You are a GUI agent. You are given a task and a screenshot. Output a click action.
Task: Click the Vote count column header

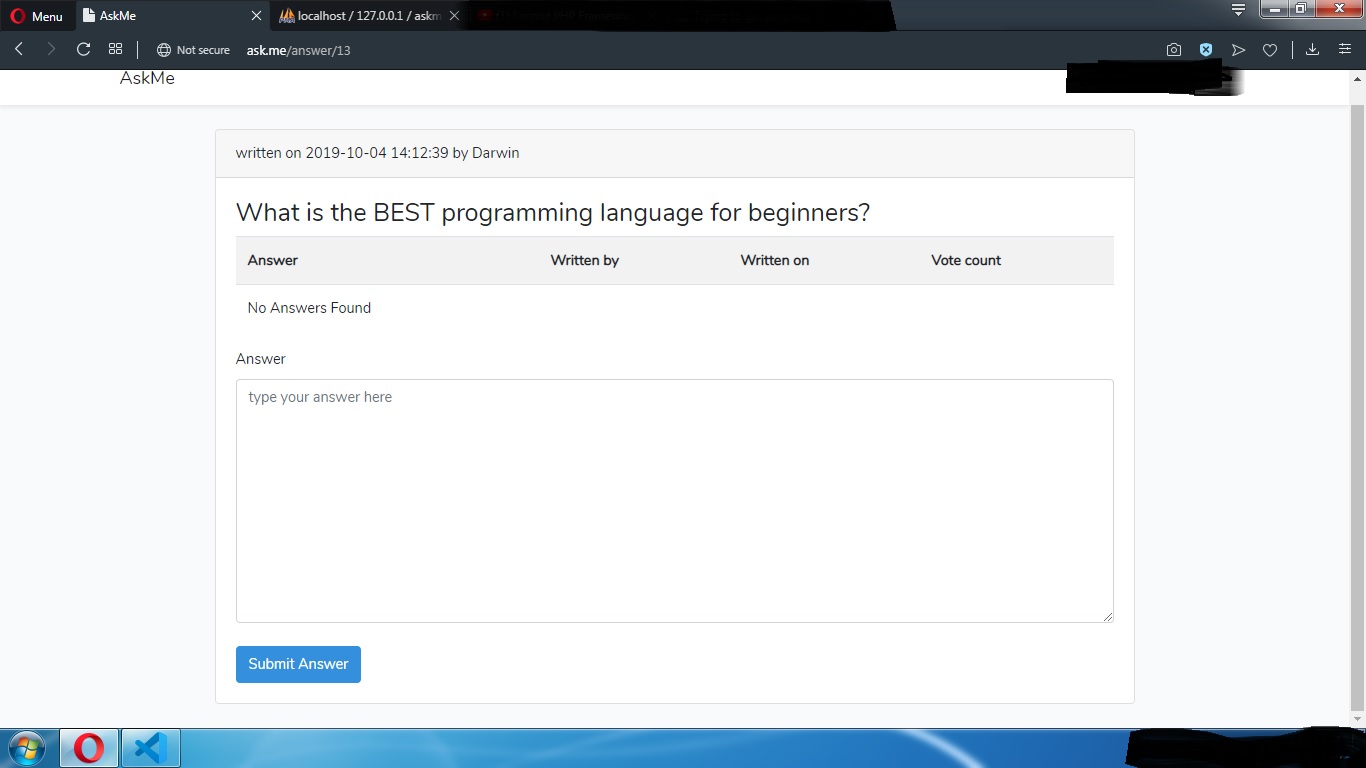coord(966,260)
